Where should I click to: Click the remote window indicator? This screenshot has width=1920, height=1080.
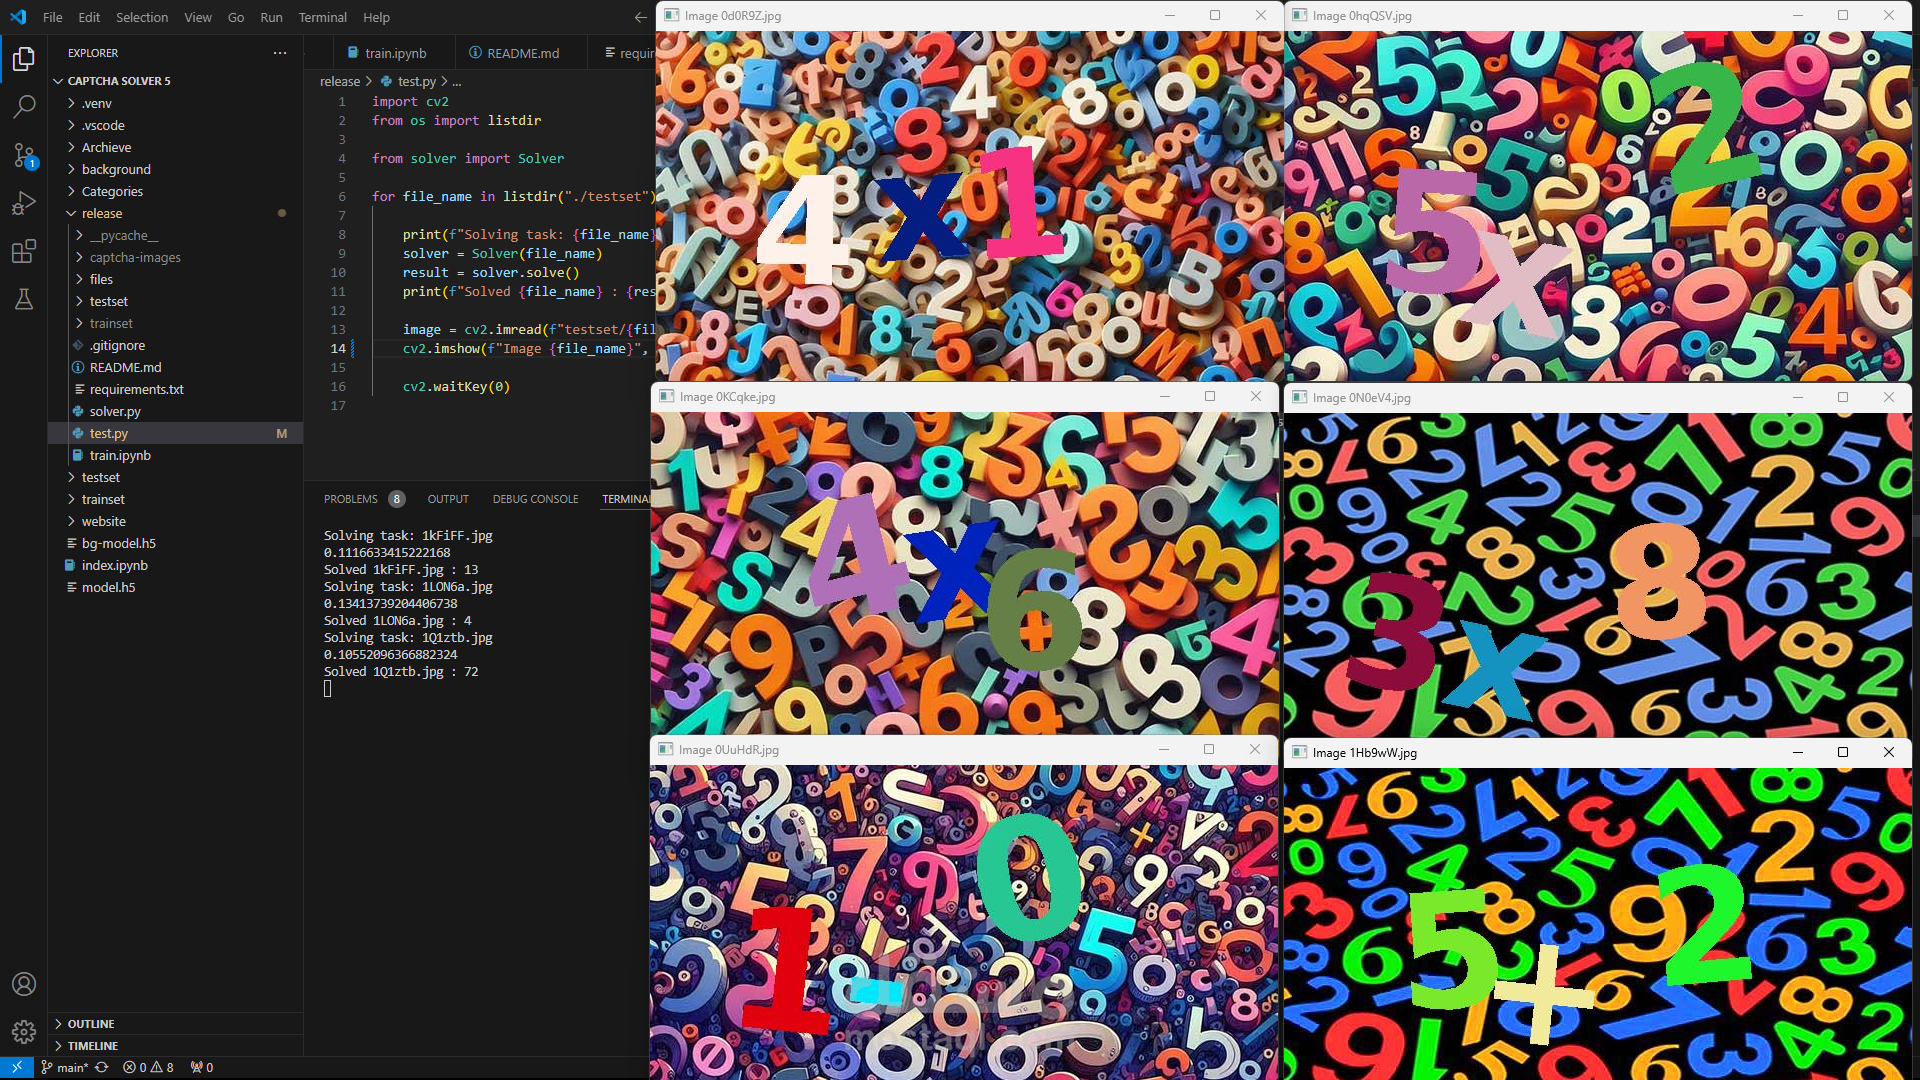pos(16,1067)
